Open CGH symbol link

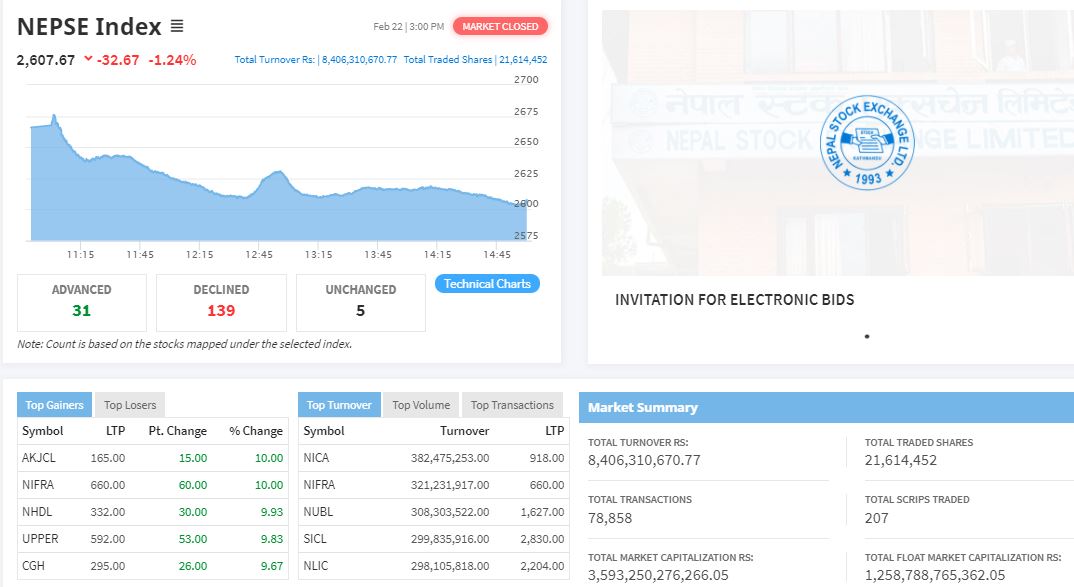[x=33, y=566]
